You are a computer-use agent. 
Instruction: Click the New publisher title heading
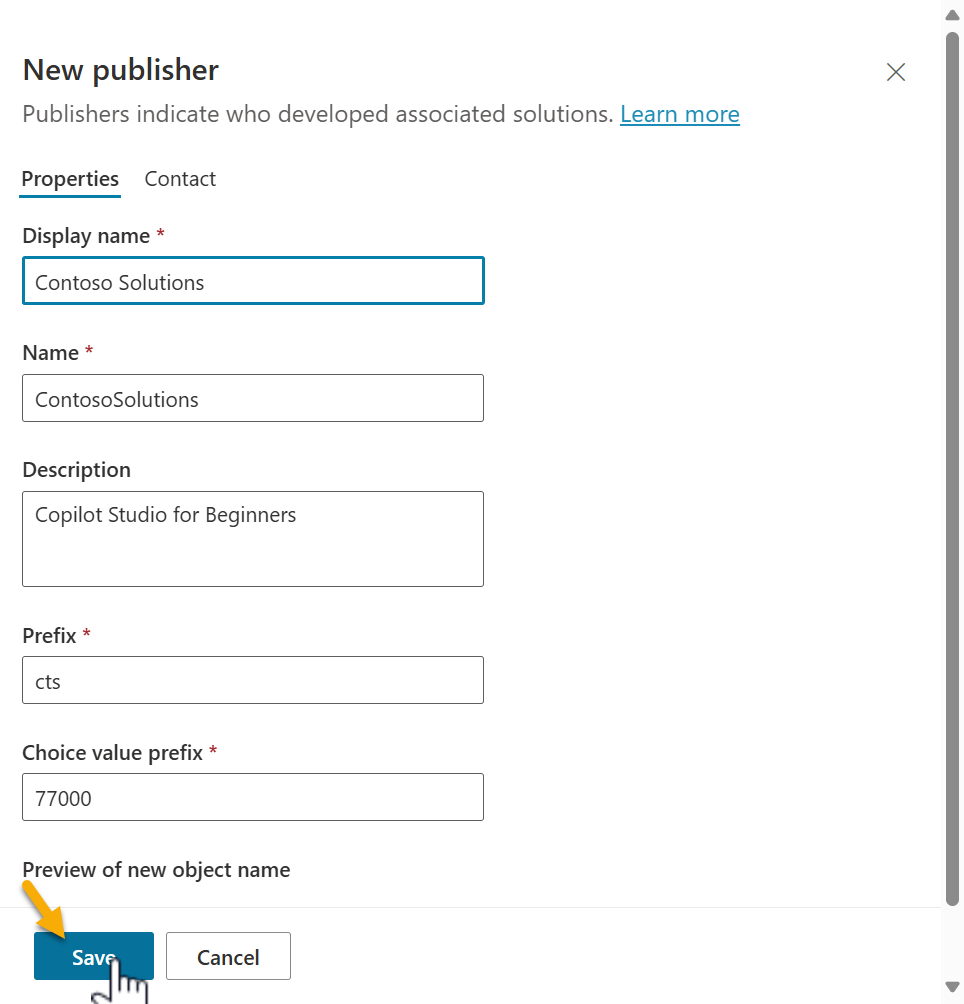(x=120, y=70)
